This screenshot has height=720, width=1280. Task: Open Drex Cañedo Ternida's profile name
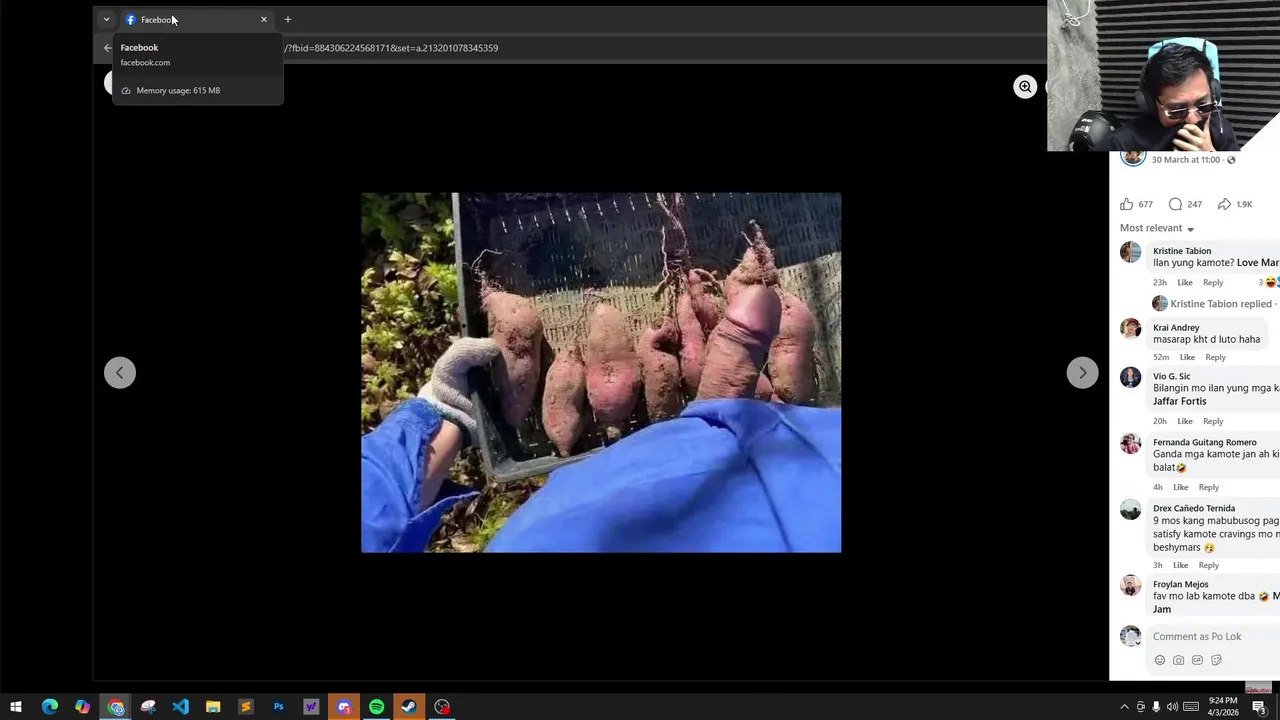pos(1194,508)
